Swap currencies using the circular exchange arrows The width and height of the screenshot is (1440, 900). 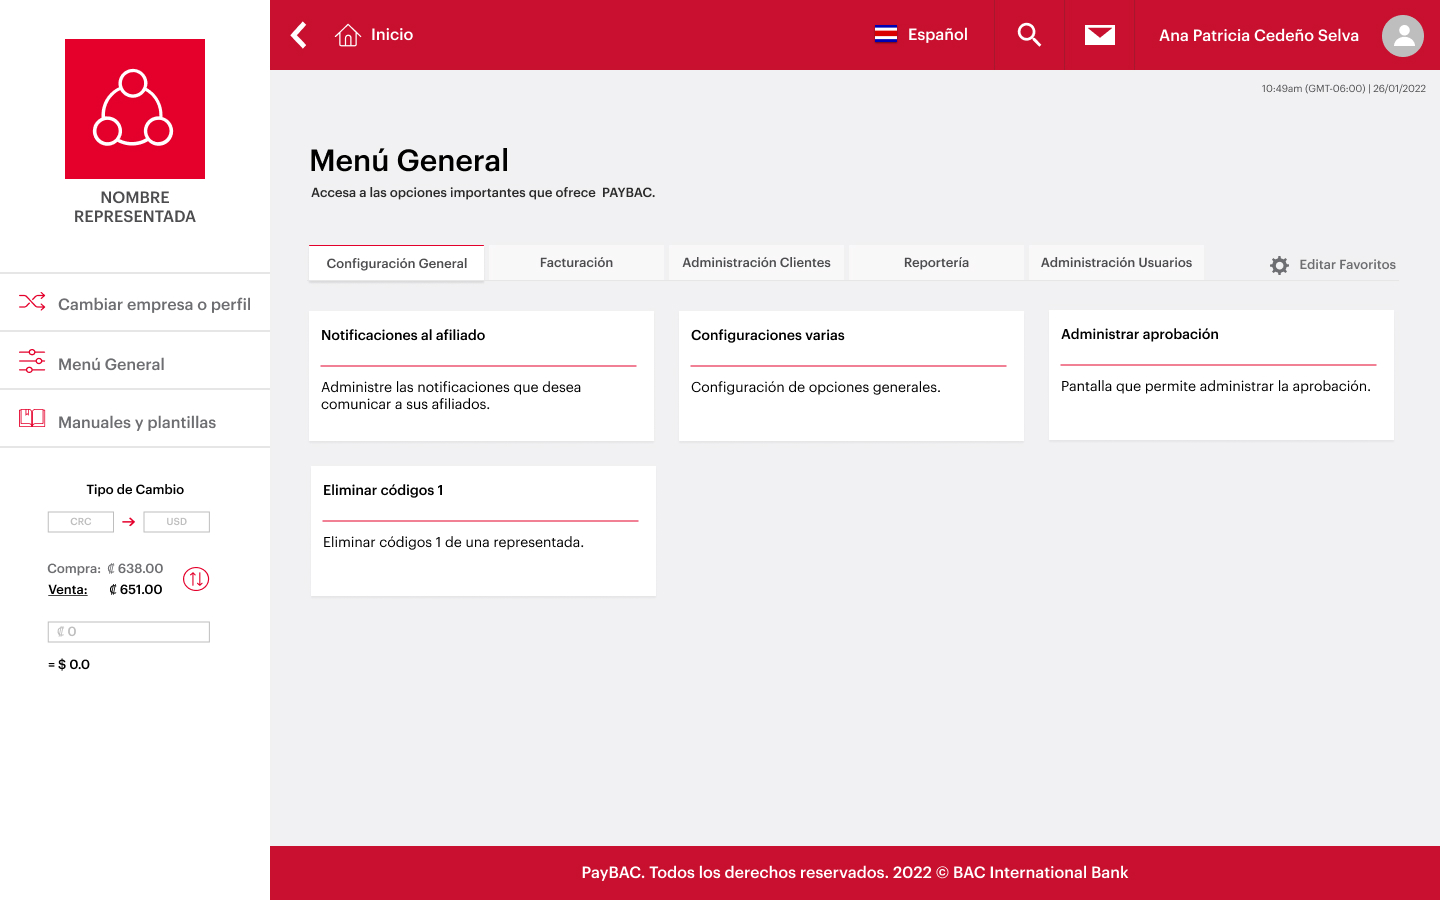196,578
